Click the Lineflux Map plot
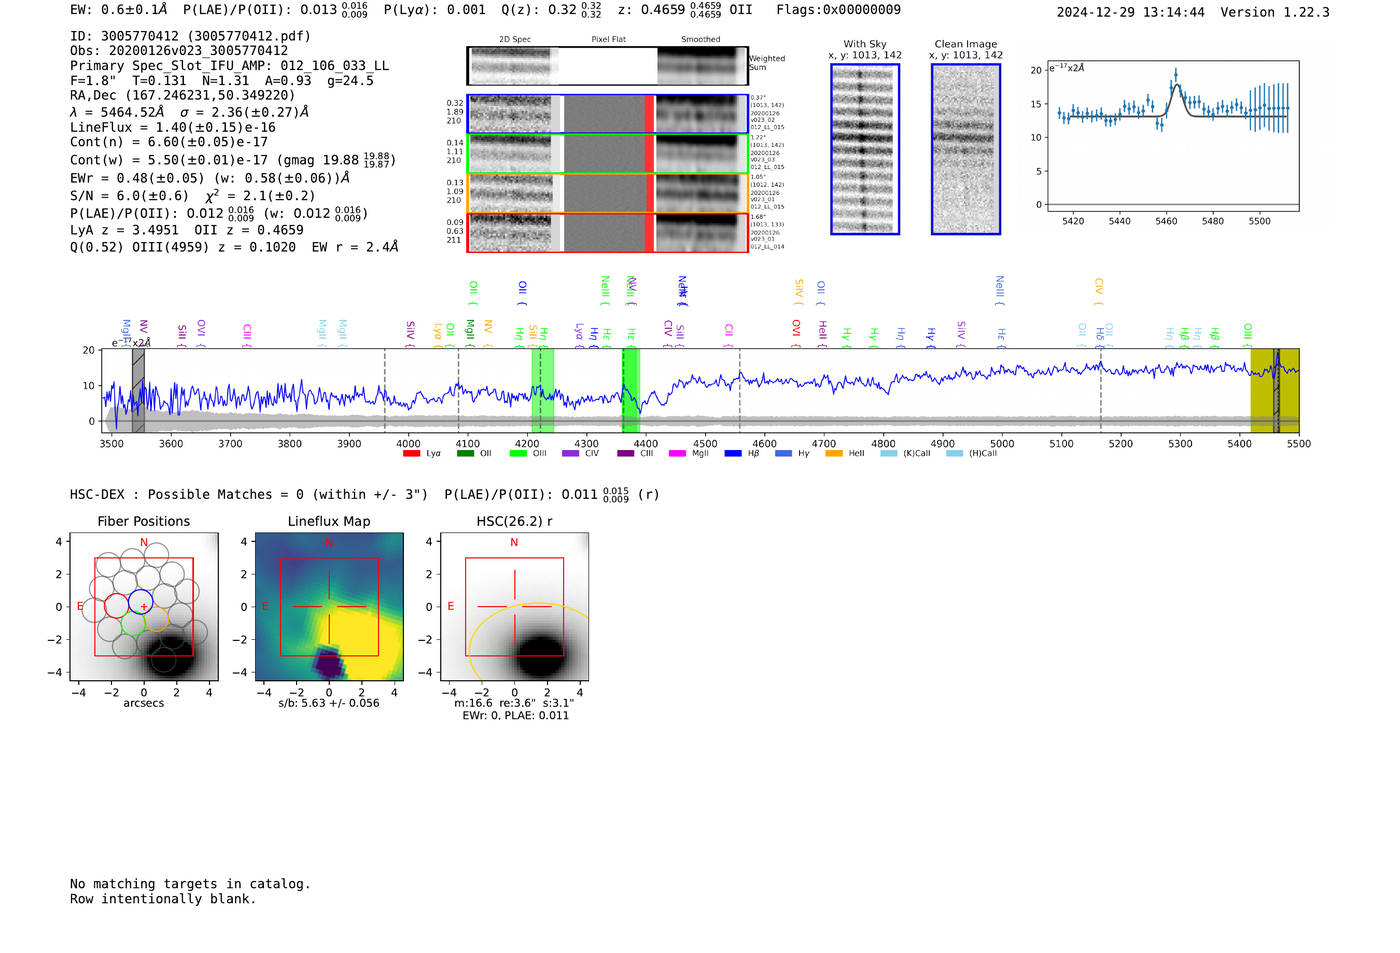This screenshot has height=953, width=1400. point(329,607)
